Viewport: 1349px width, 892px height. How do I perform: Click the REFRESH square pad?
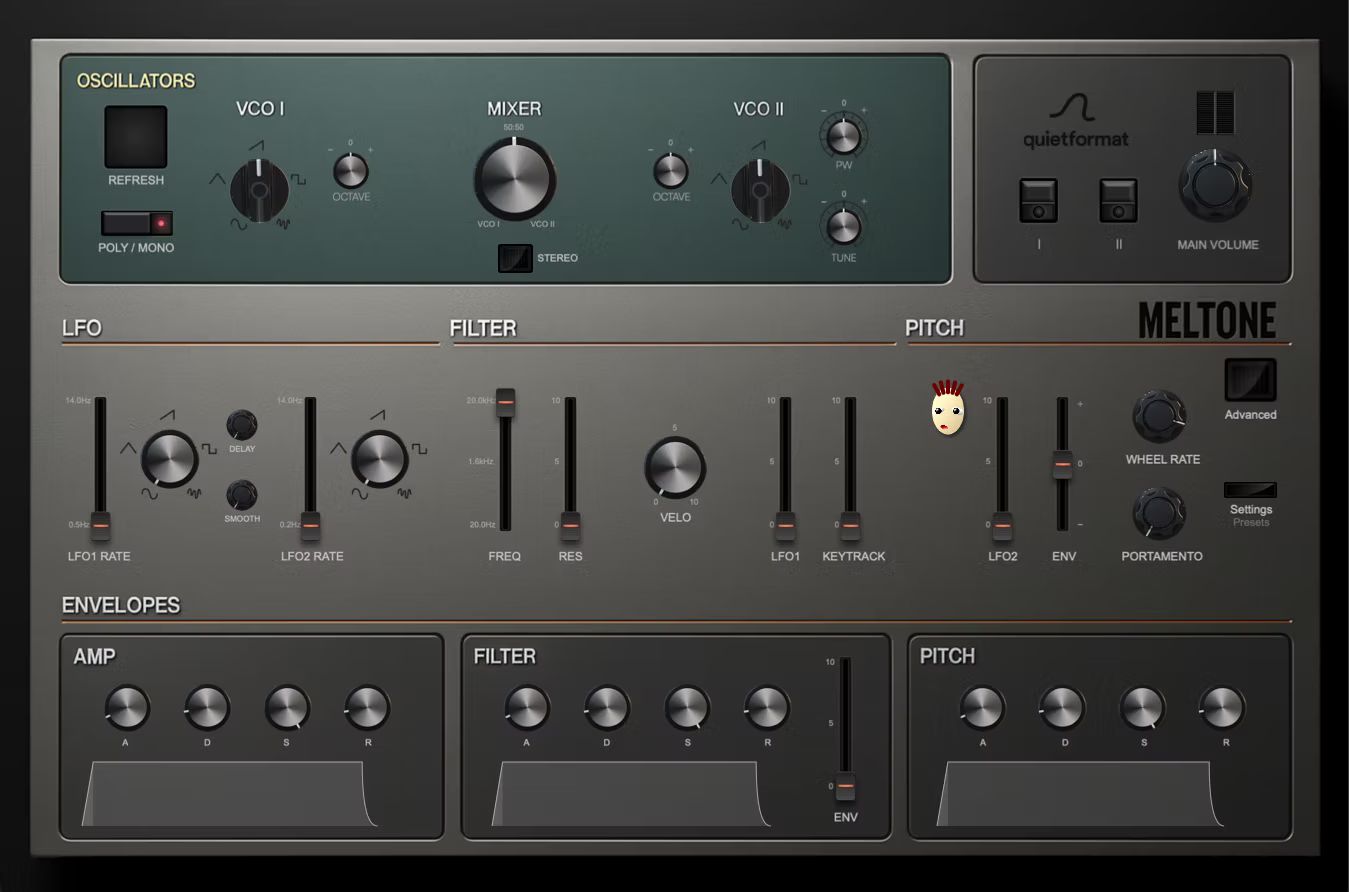click(136, 137)
